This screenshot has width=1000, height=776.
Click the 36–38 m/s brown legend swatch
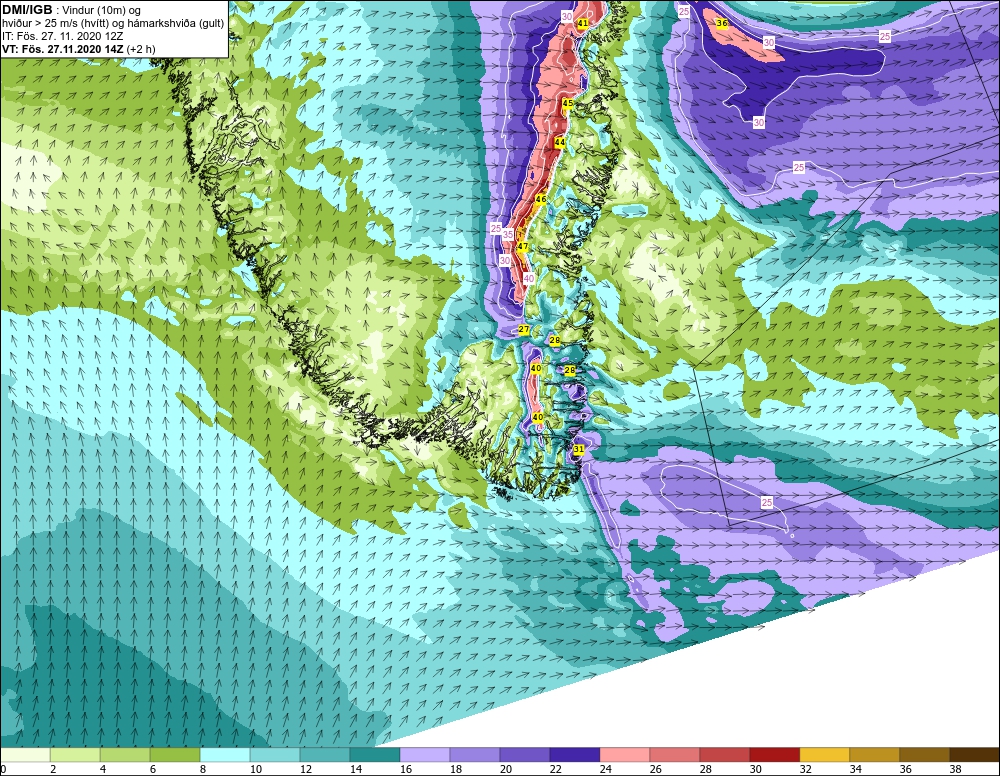coord(925,755)
